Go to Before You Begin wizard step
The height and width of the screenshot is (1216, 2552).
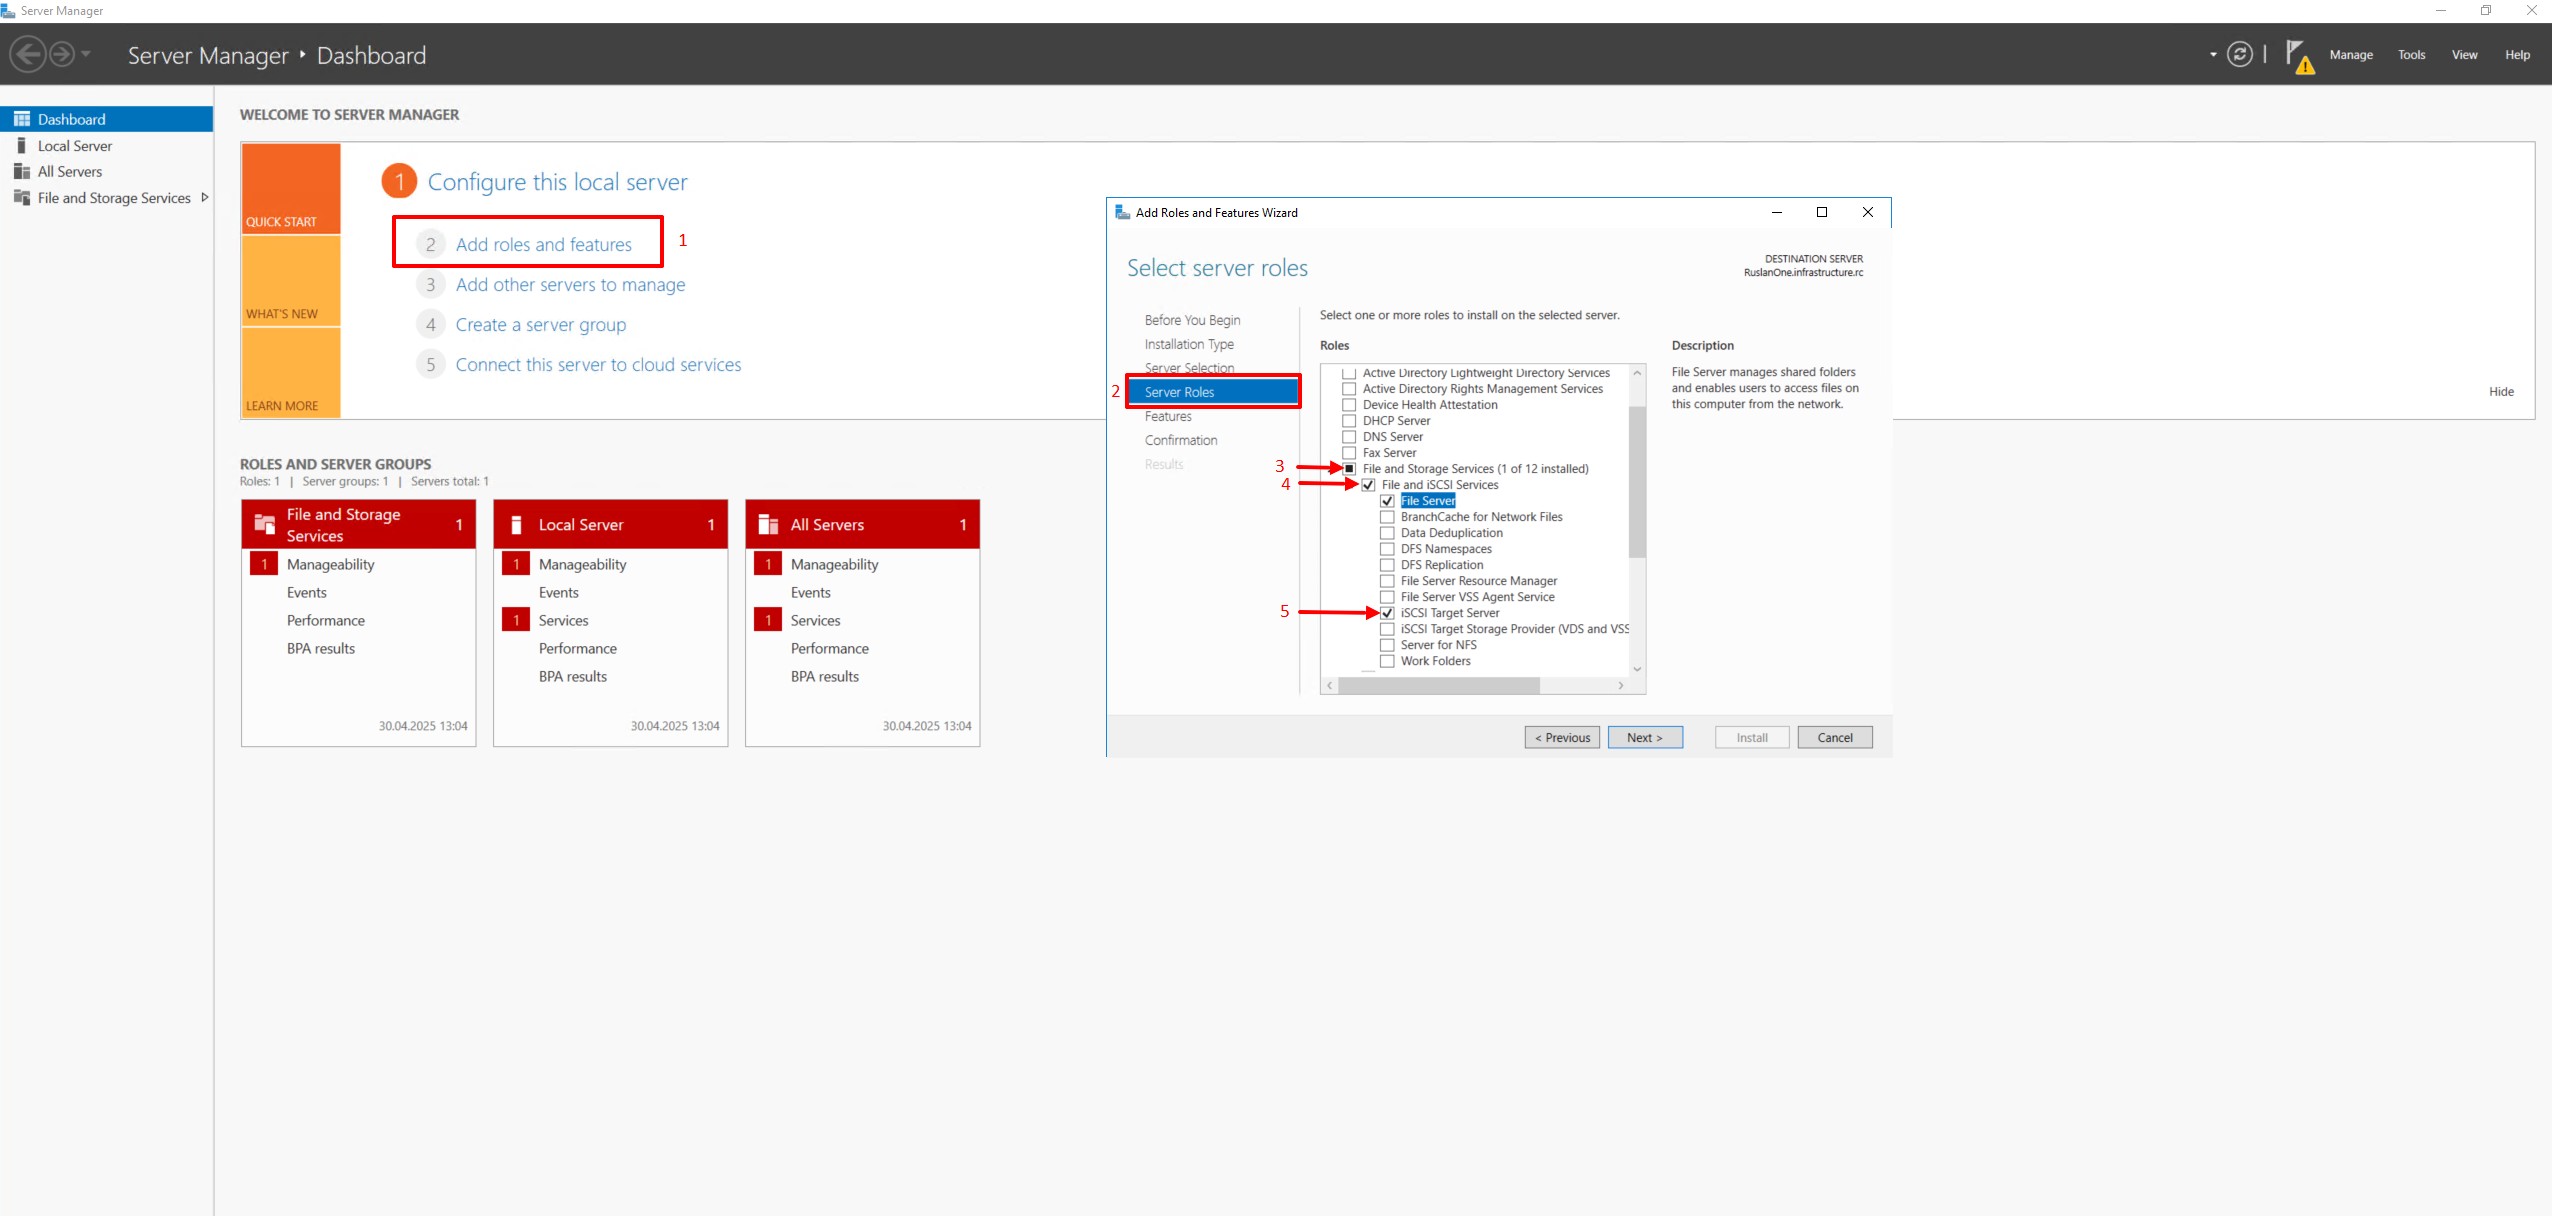click(x=1192, y=320)
